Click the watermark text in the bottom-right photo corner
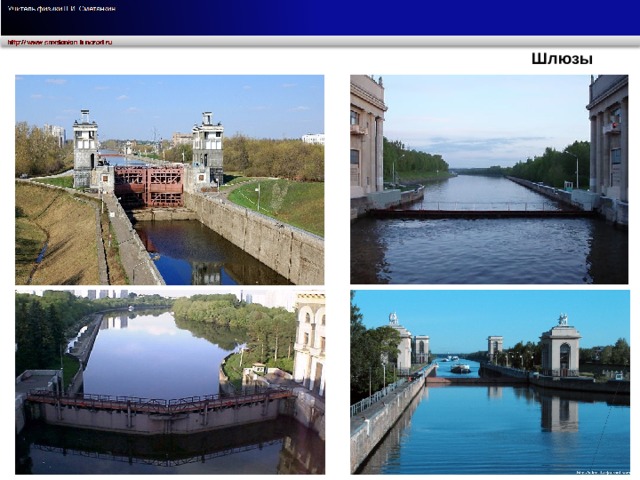 coord(602,471)
